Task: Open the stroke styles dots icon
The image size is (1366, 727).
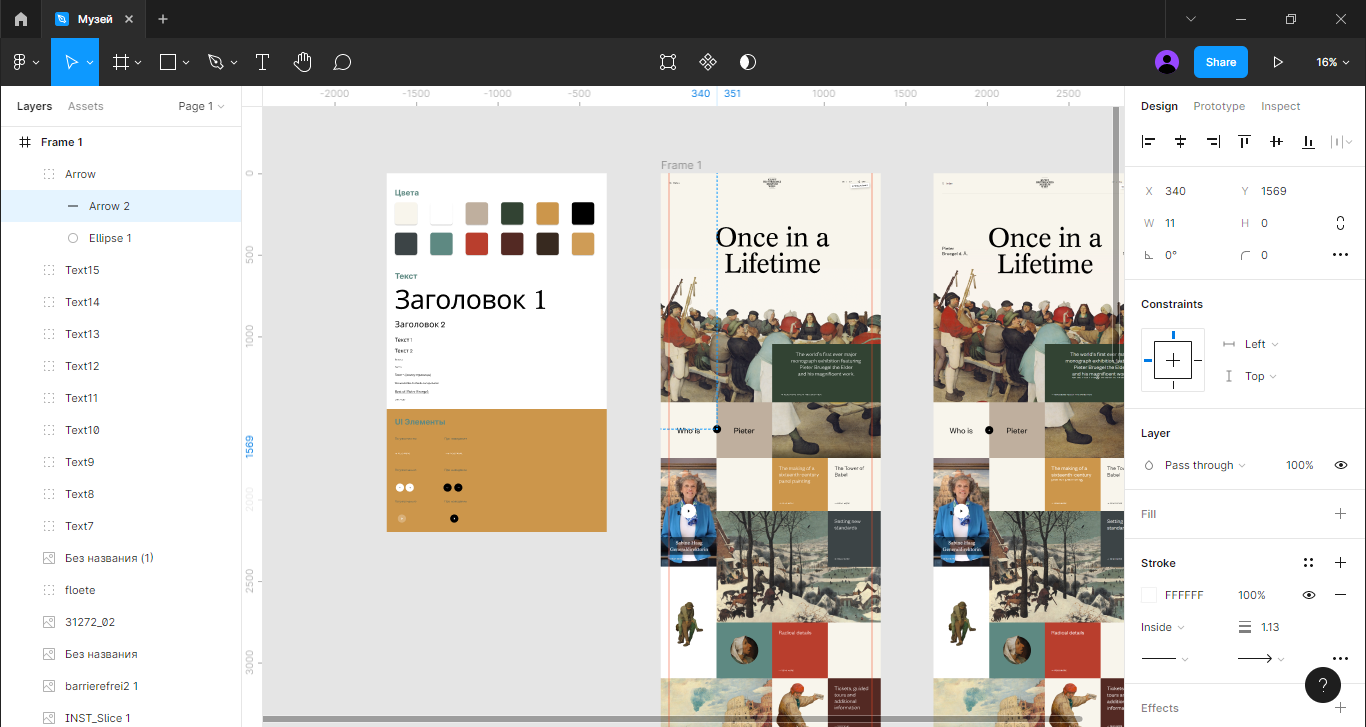Action: tap(1308, 563)
